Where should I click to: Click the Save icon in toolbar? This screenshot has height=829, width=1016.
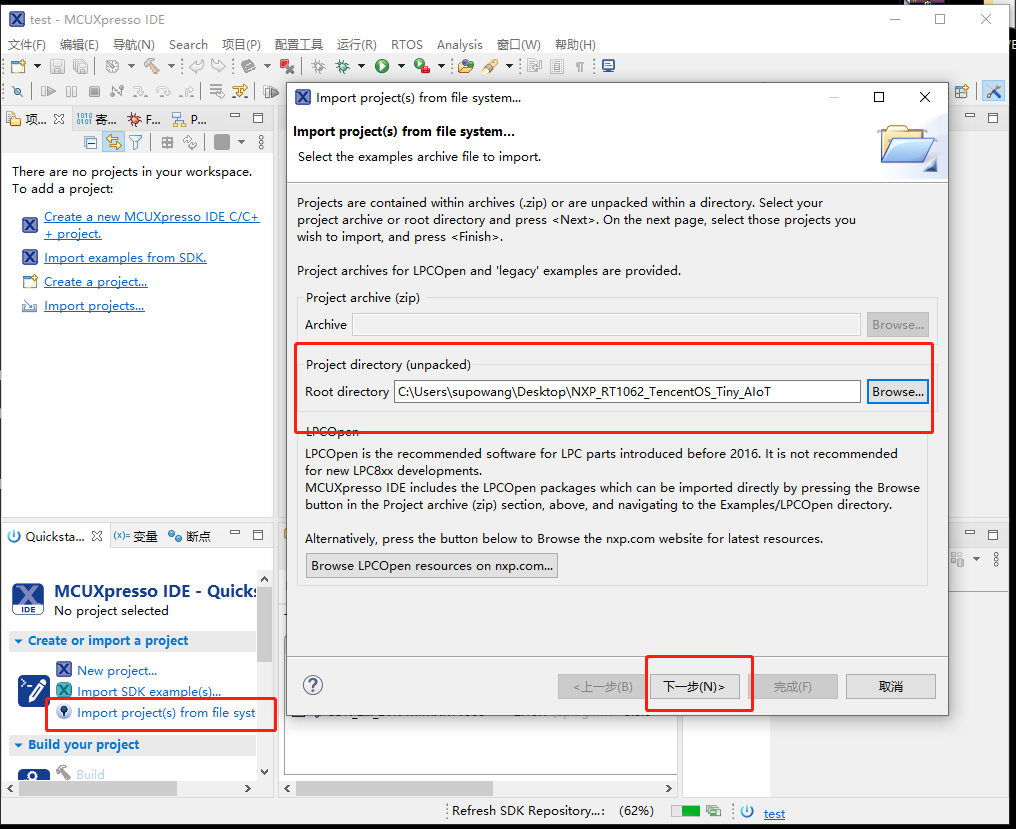(58, 66)
